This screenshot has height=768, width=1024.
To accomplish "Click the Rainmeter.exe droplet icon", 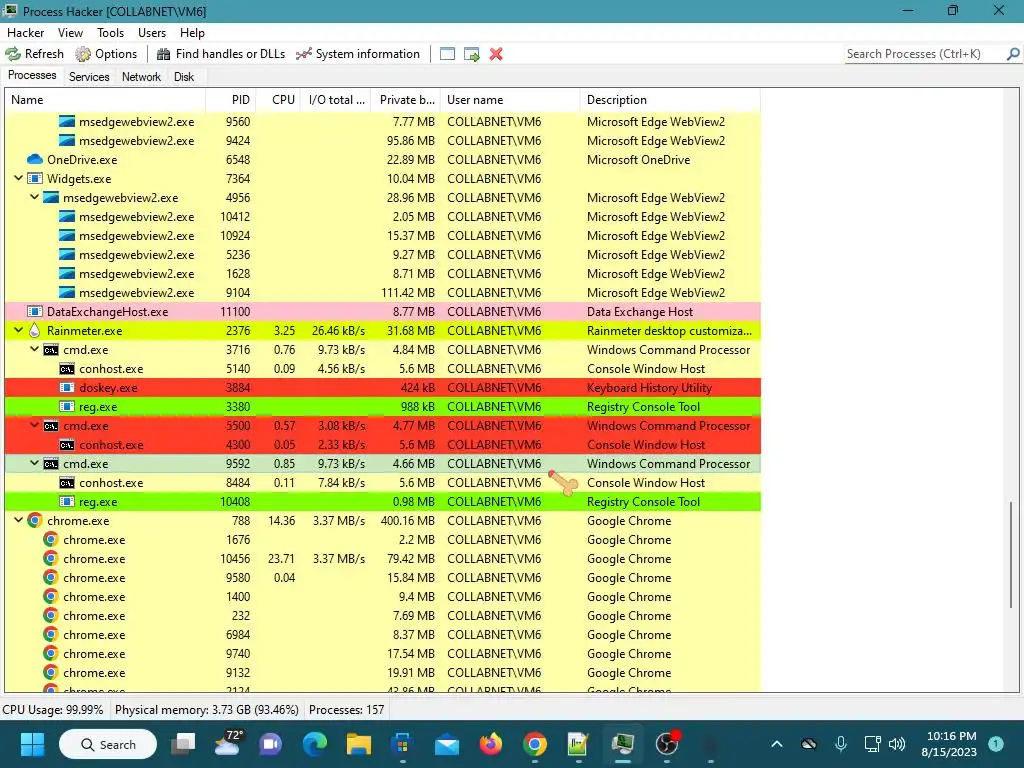I will [x=35, y=330].
